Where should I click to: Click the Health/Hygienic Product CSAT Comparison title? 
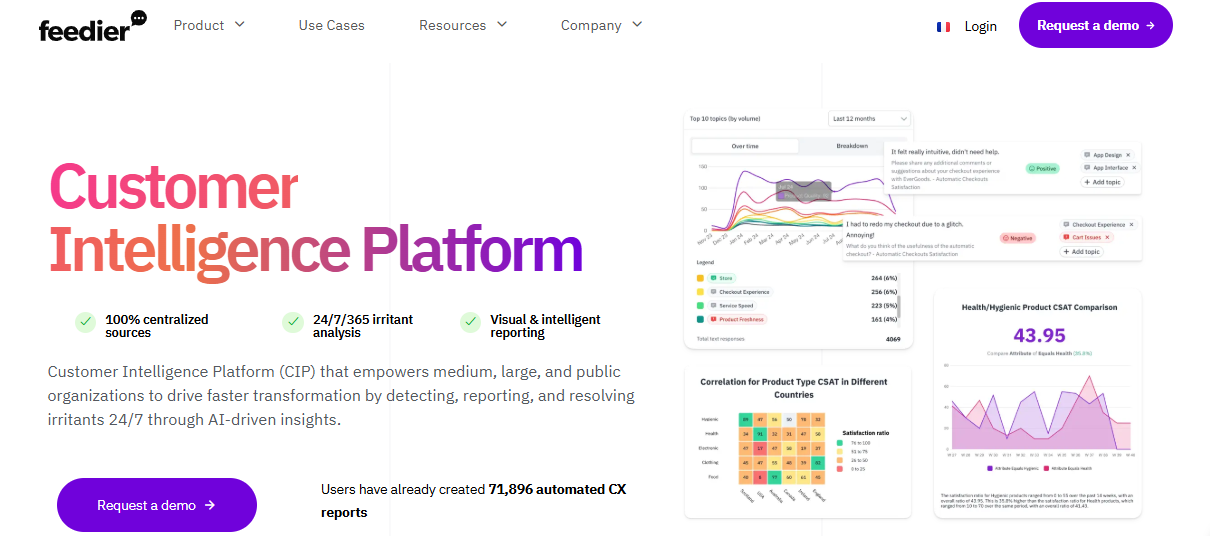coord(1039,307)
